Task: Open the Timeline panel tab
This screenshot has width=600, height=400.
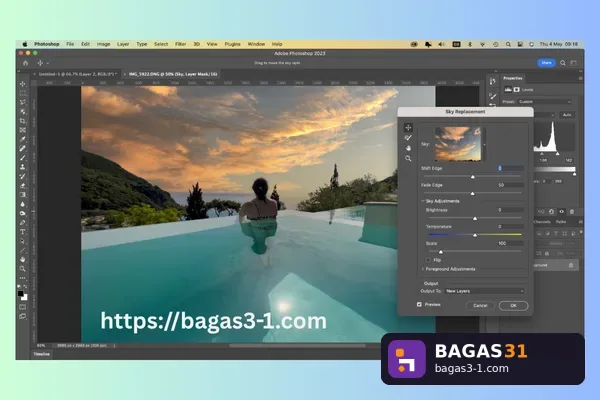Action: click(x=42, y=354)
